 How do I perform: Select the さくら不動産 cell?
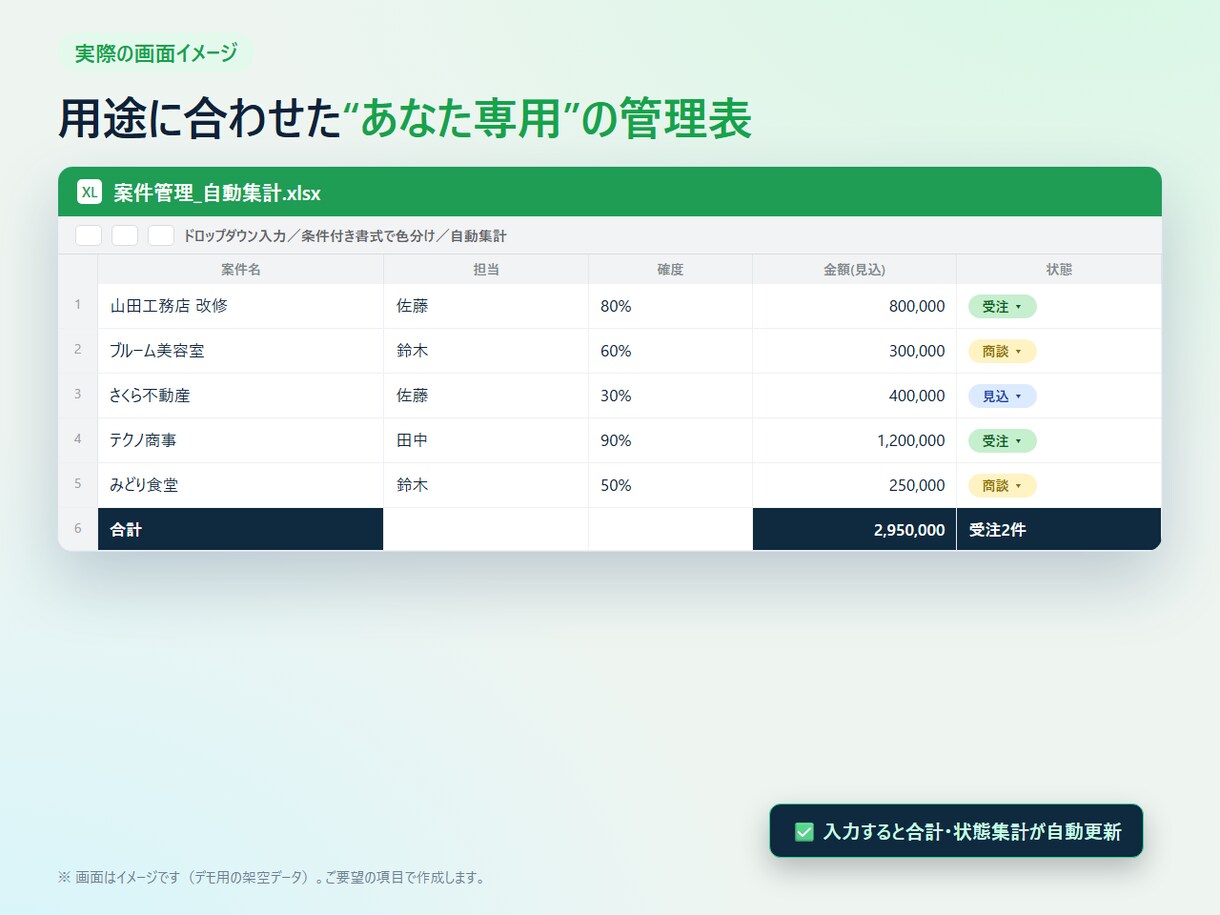pos(241,396)
